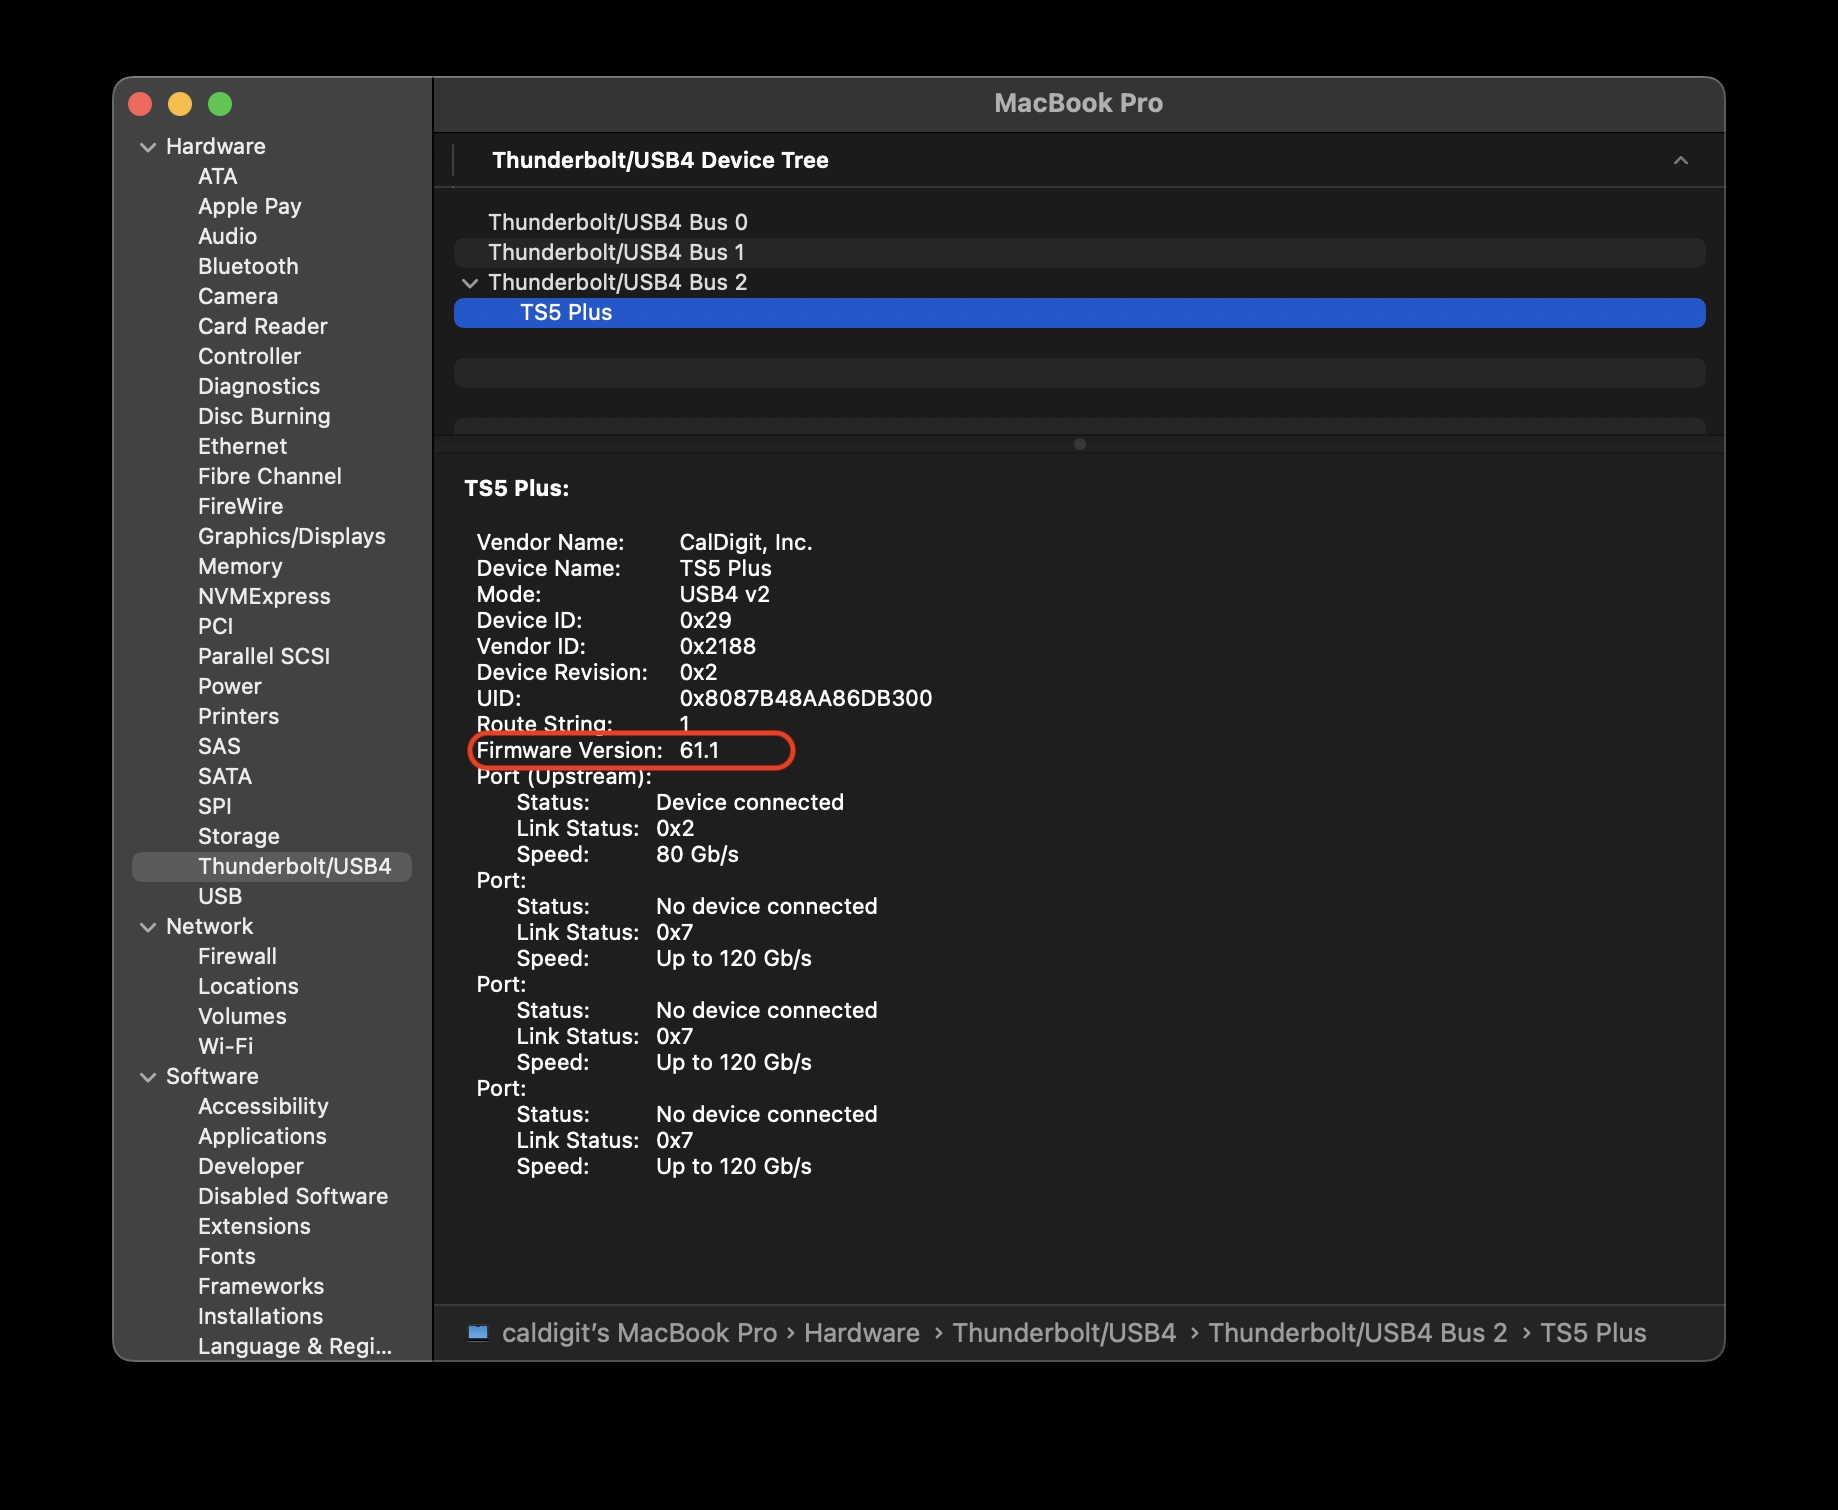
Task: Show Bluetooth information
Action: 248,266
